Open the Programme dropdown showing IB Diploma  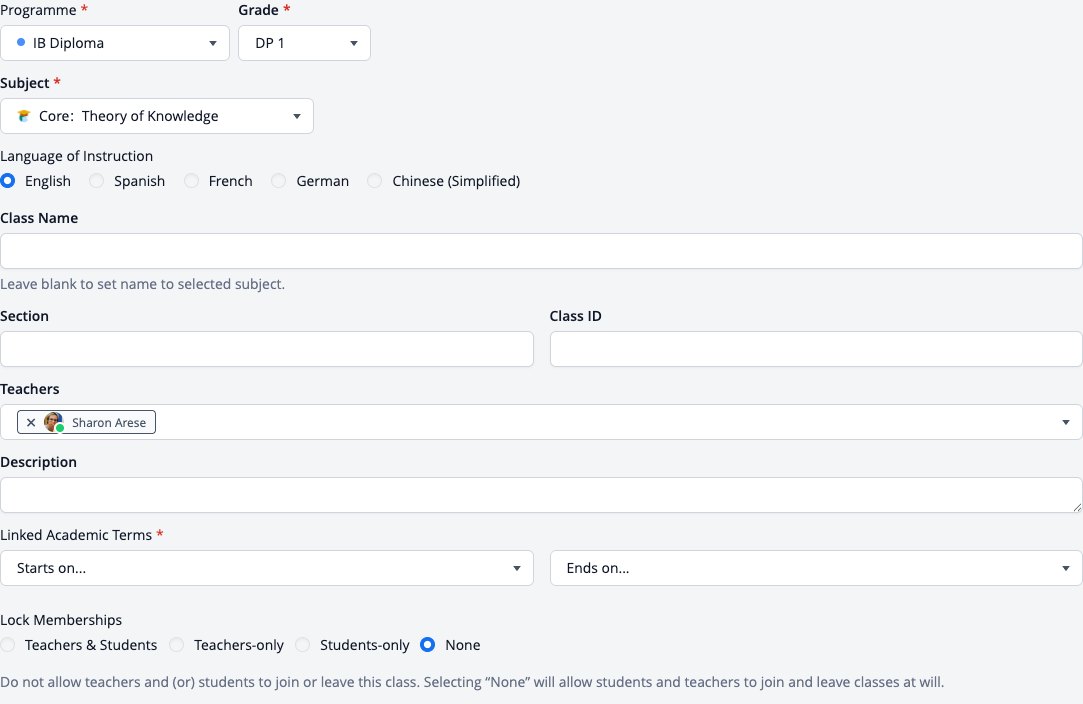pyautogui.click(x=115, y=43)
